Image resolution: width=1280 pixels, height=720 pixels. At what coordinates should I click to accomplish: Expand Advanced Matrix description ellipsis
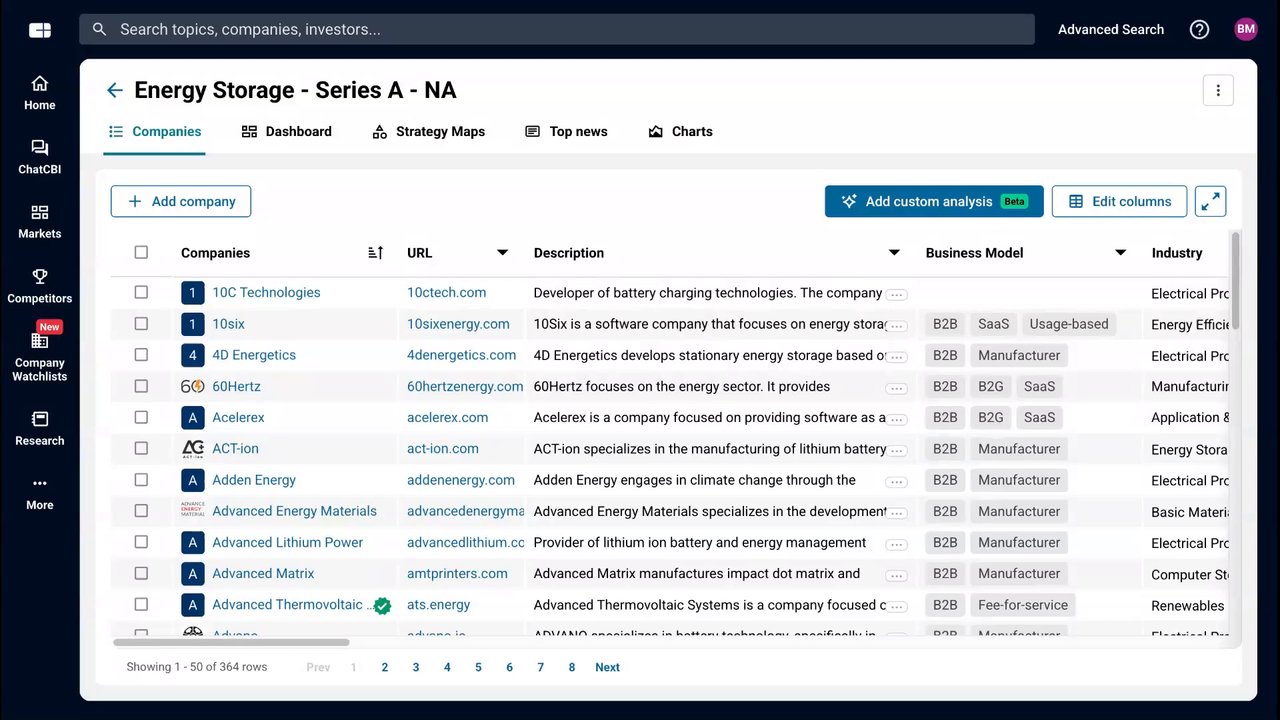pyautogui.click(x=897, y=576)
